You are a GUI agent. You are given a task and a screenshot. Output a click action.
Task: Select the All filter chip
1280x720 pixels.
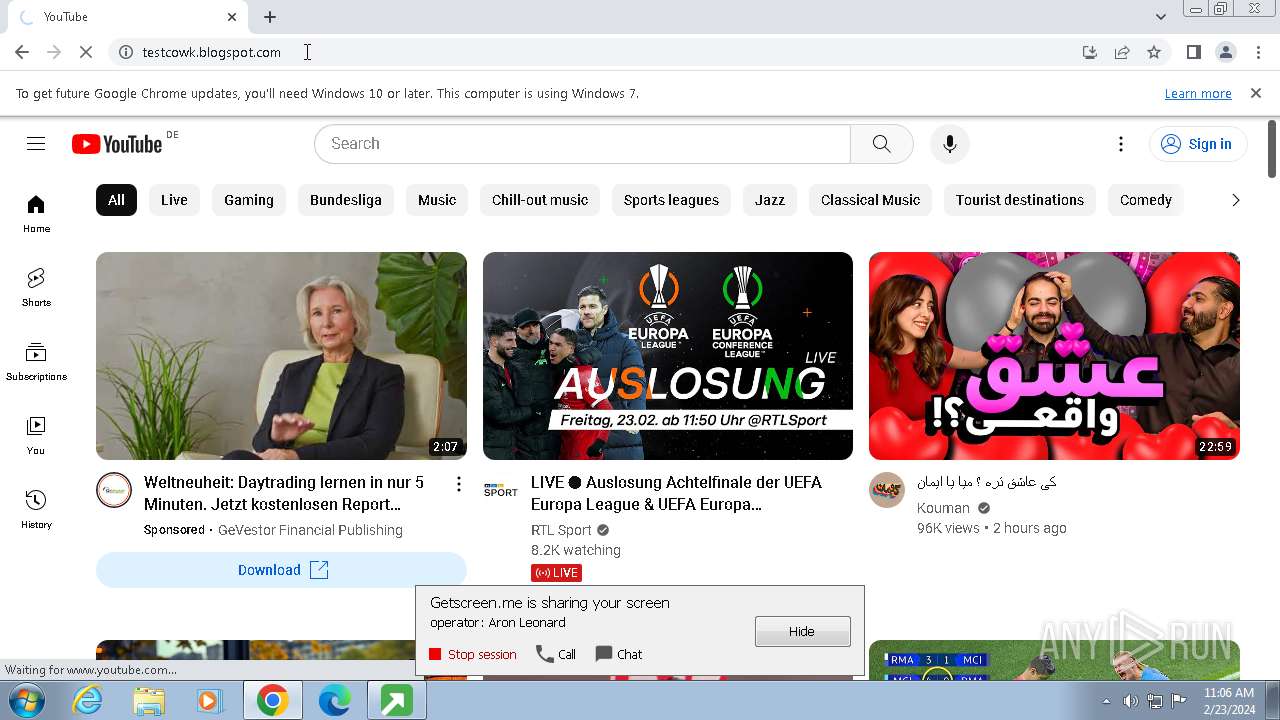pyautogui.click(x=116, y=200)
